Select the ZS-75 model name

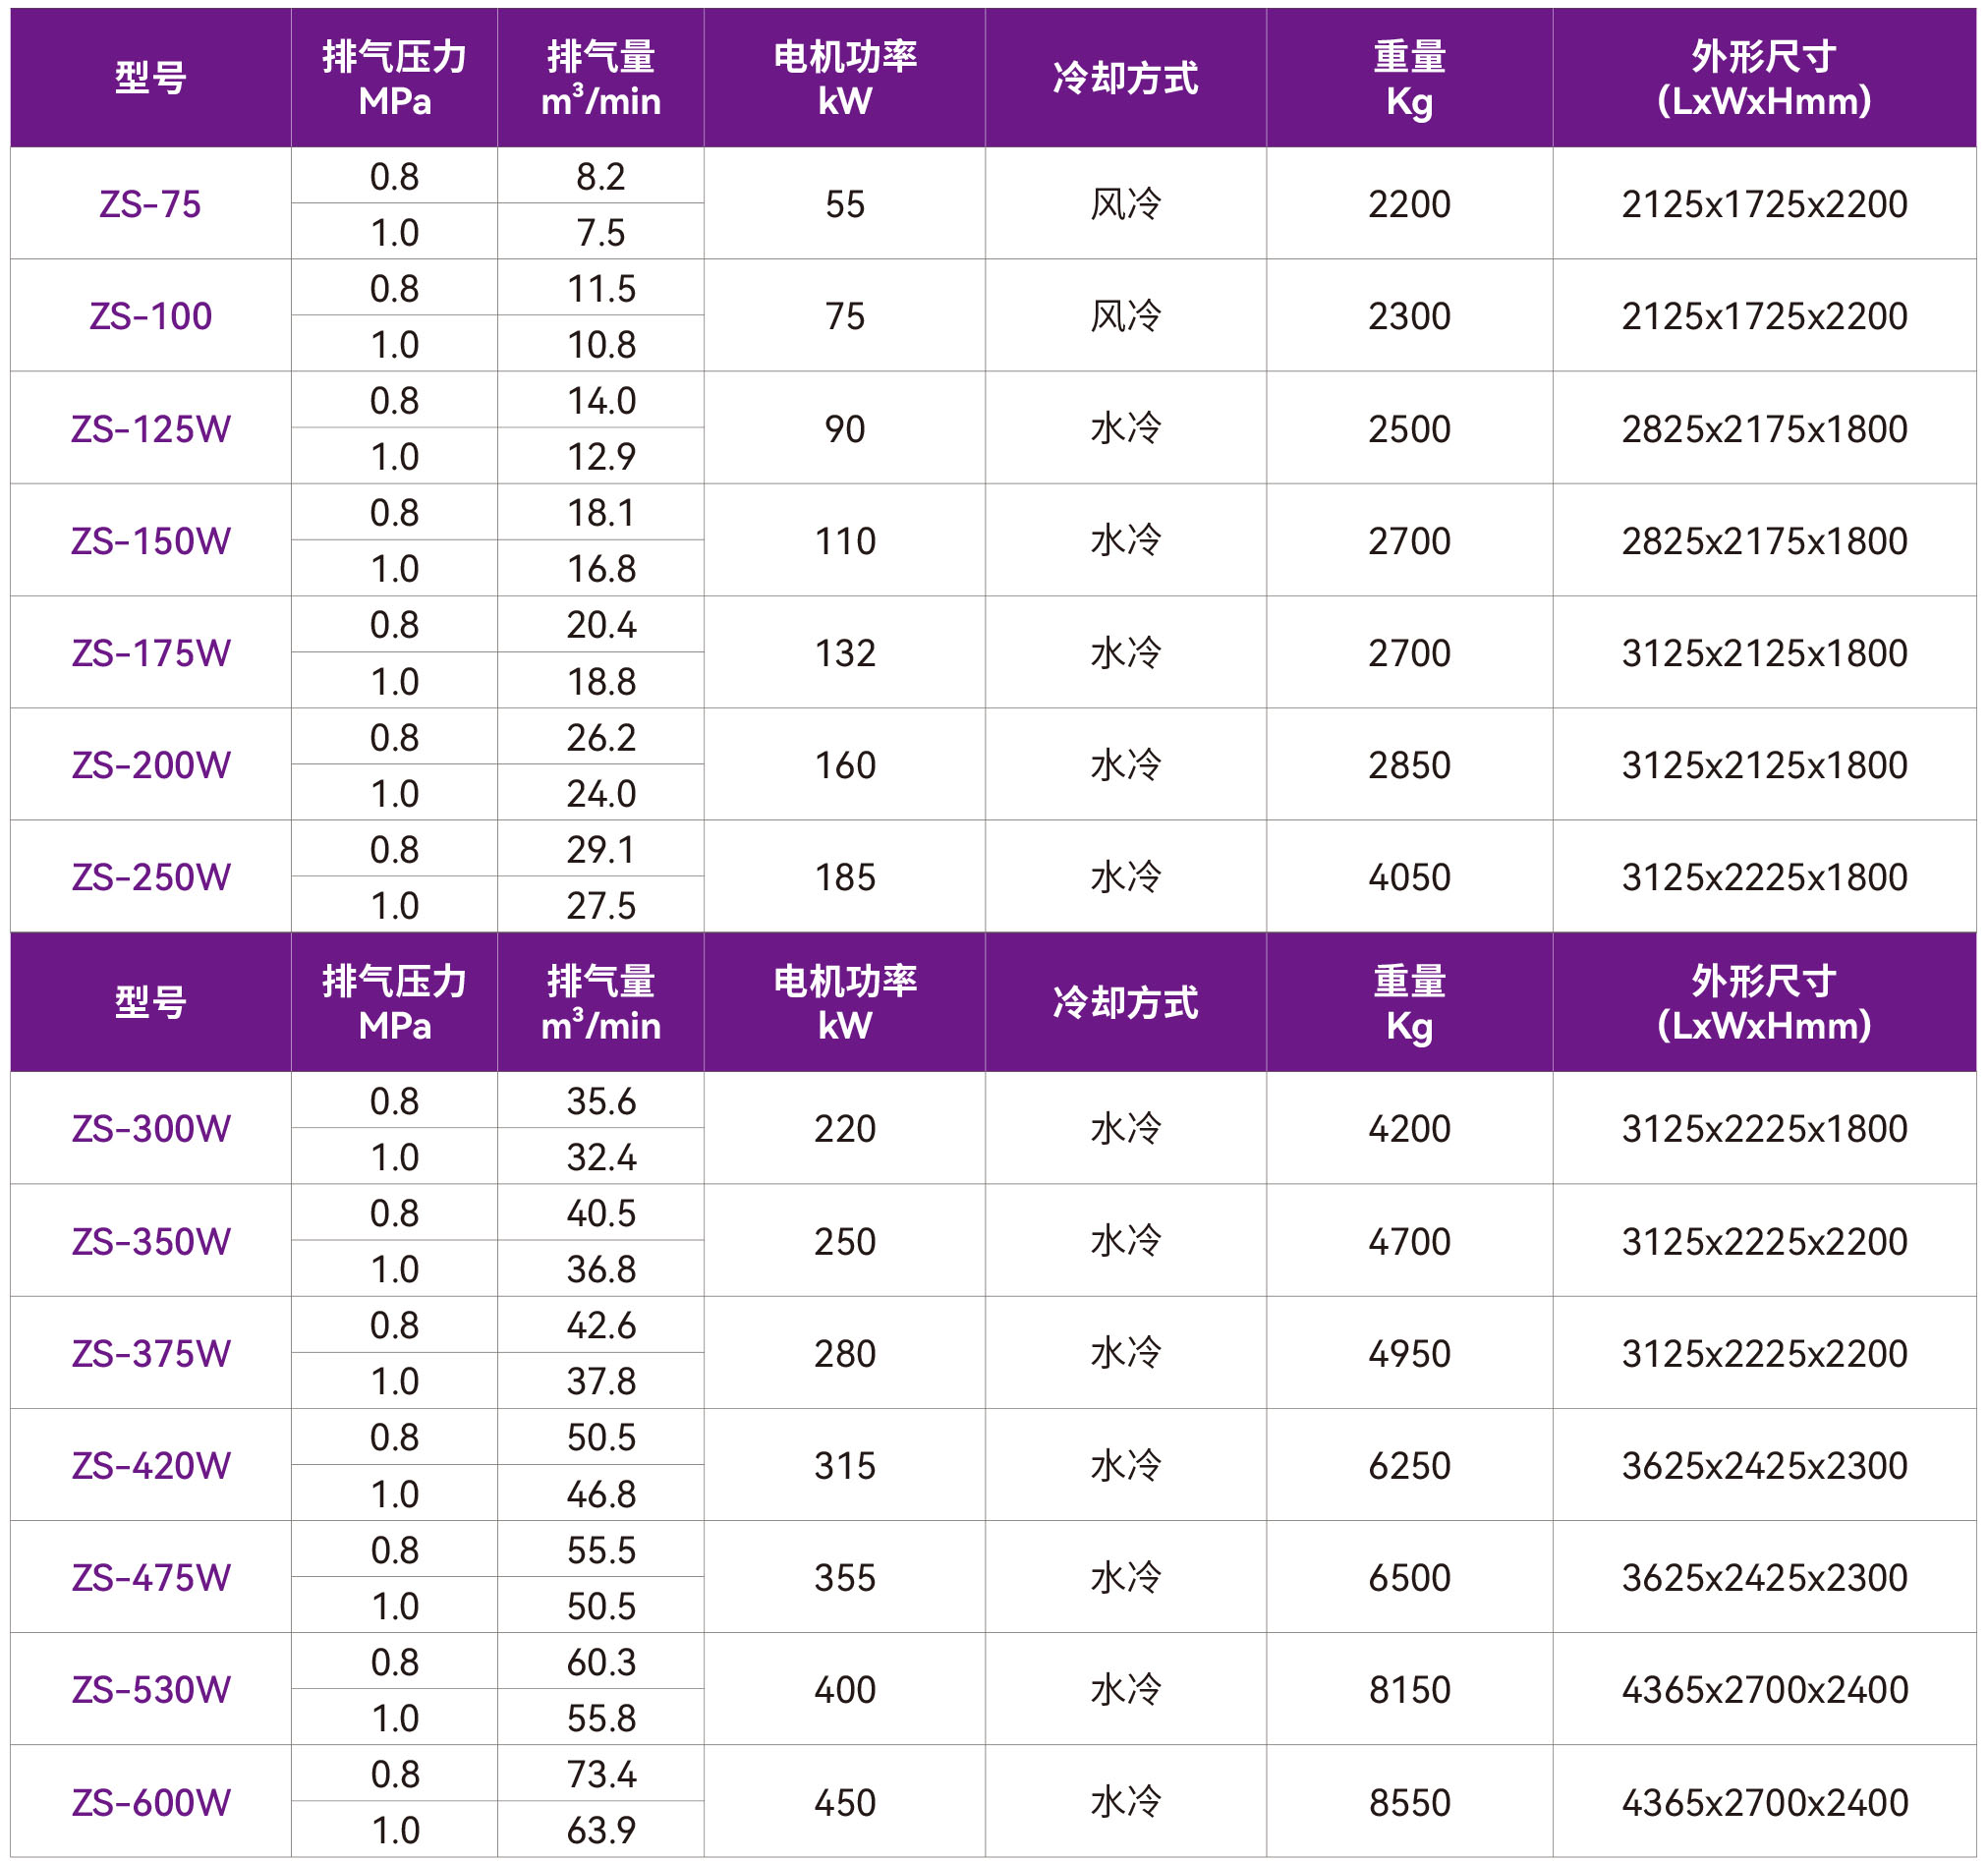pos(148,202)
